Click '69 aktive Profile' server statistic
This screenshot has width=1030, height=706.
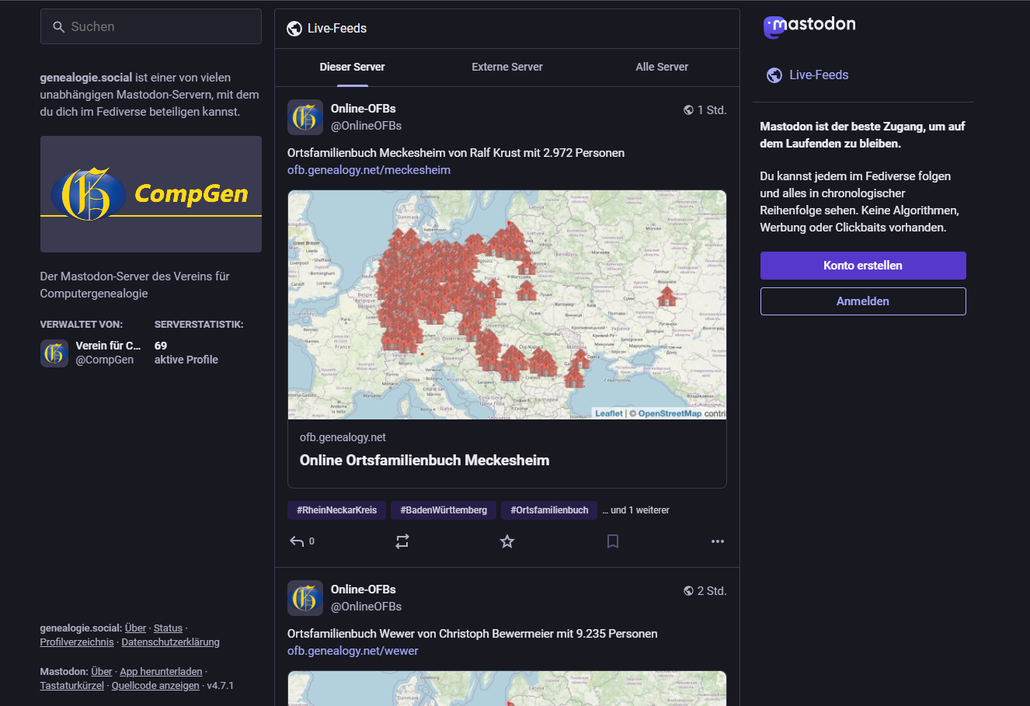pyautogui.click(x=186, y=353)
